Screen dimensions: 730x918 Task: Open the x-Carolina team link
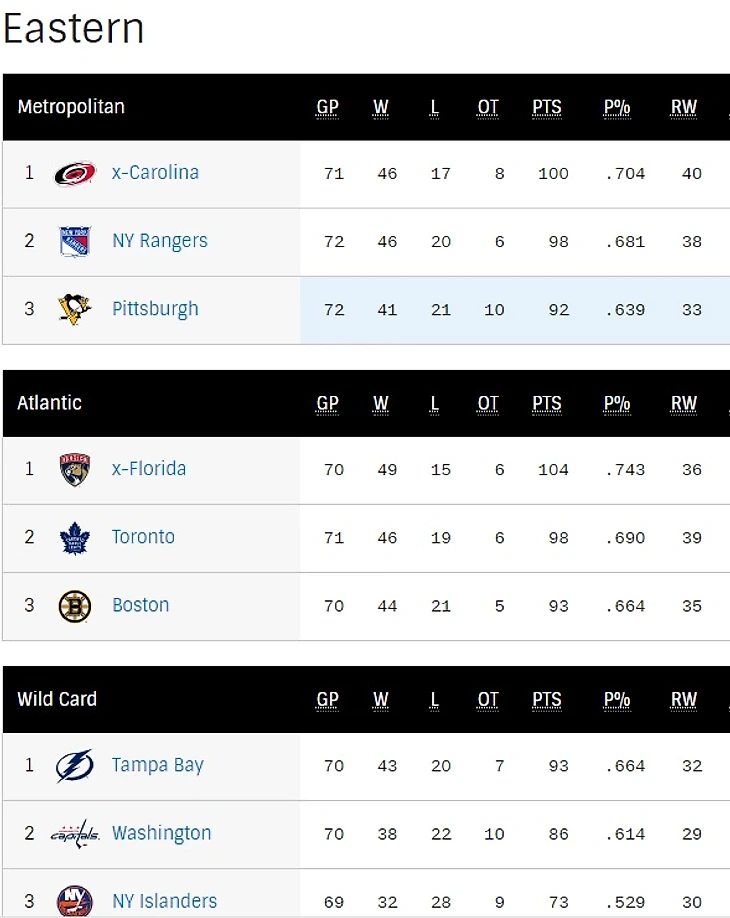pyautogui.click(x=155, y=172)
